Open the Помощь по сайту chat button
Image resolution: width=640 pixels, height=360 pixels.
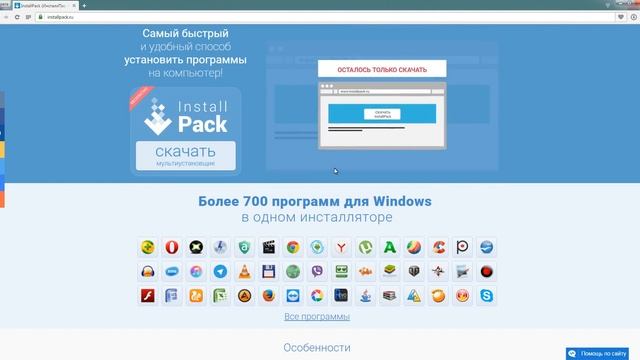point(597,353)
